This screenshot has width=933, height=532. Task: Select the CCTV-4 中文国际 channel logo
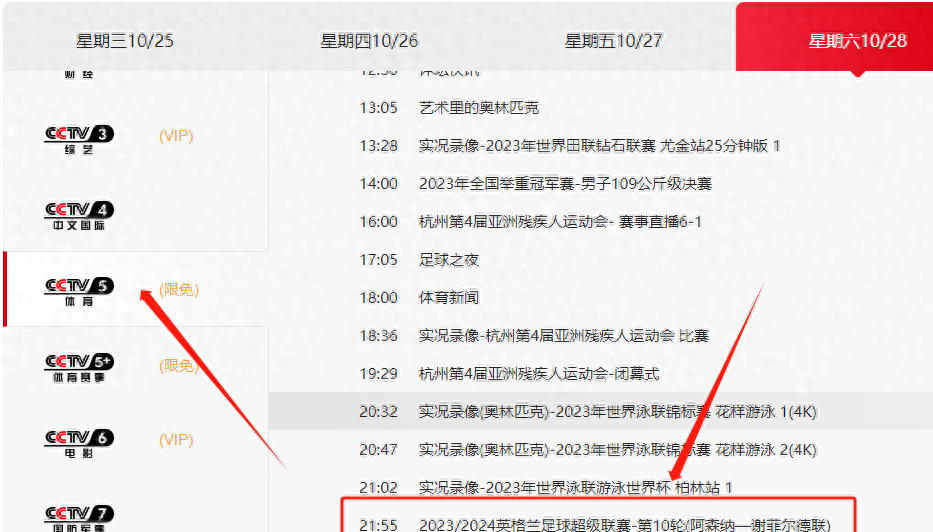pos(79,214)
